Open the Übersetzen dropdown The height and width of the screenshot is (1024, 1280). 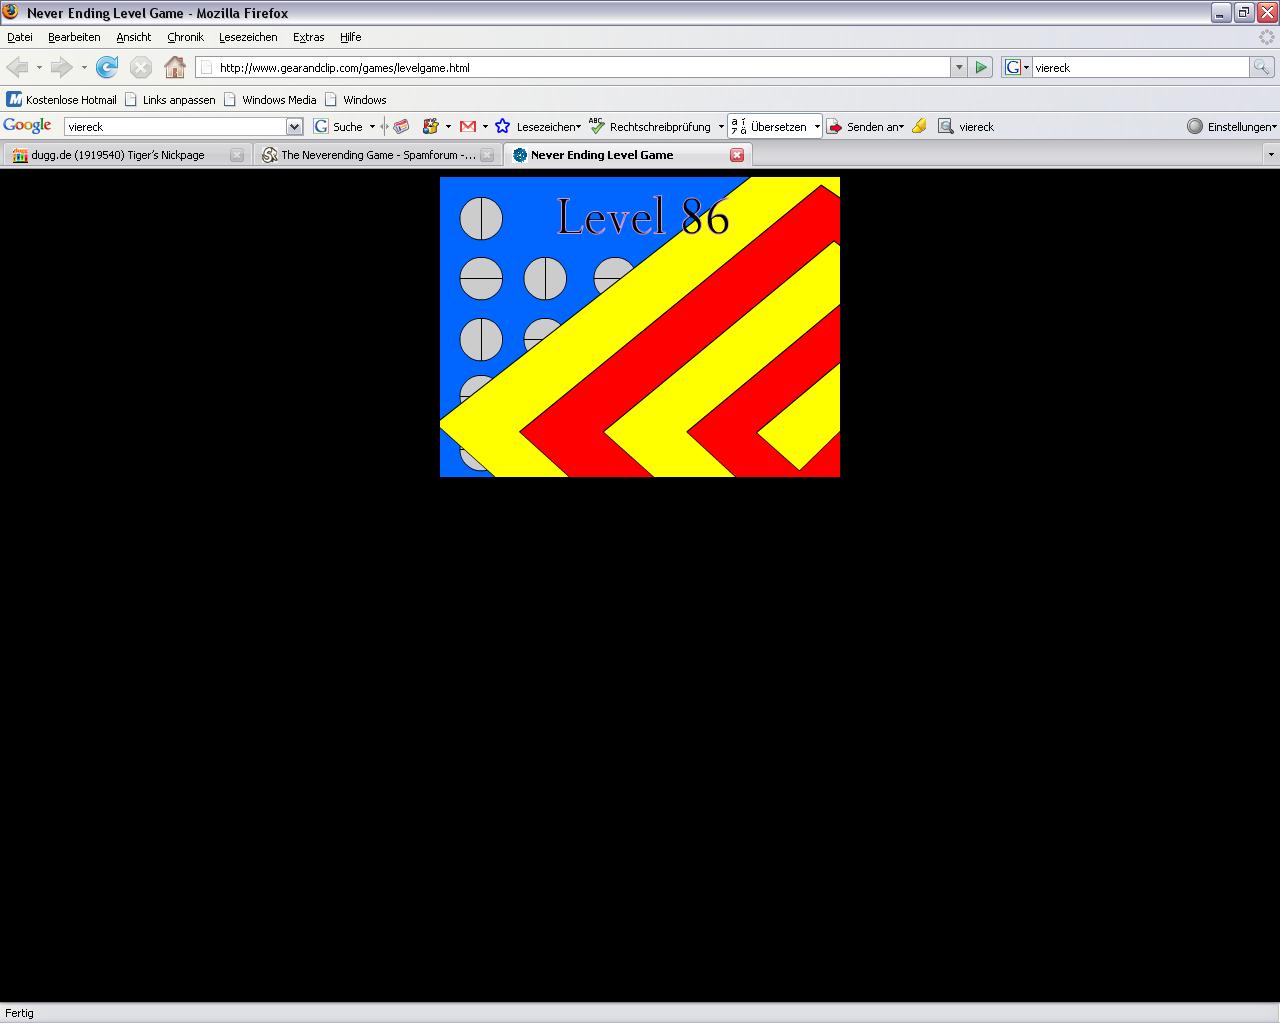(x=817, y=127)
